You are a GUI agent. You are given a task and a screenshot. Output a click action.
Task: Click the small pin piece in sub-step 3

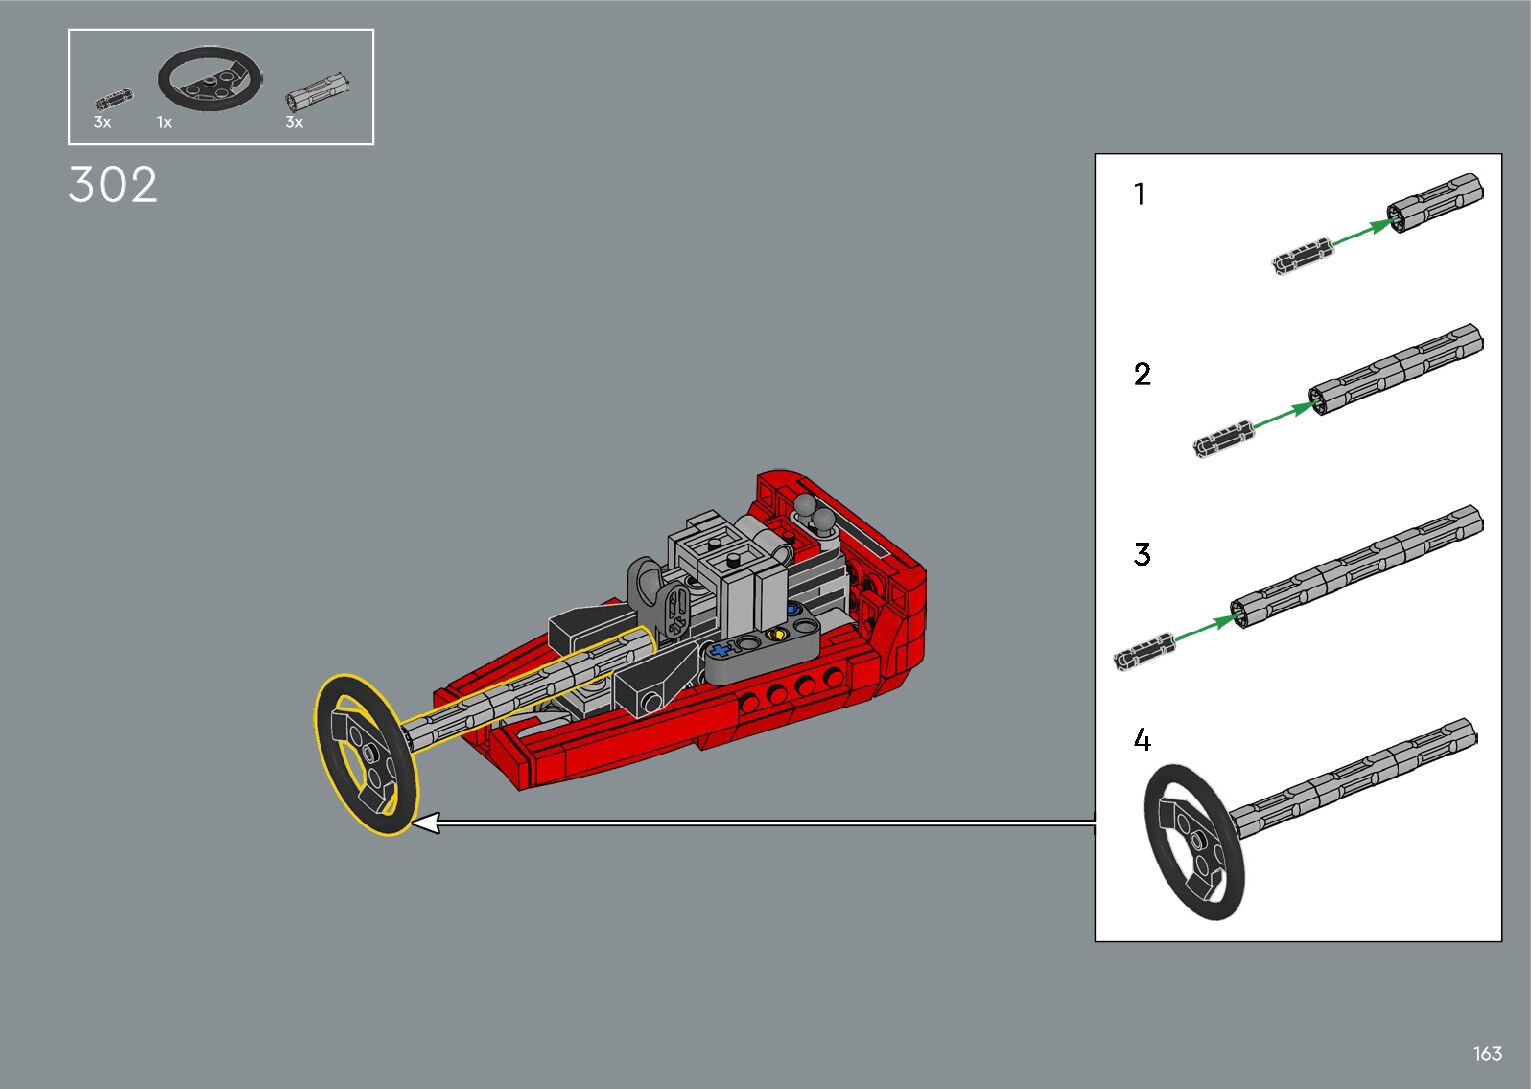[1145, 651]
